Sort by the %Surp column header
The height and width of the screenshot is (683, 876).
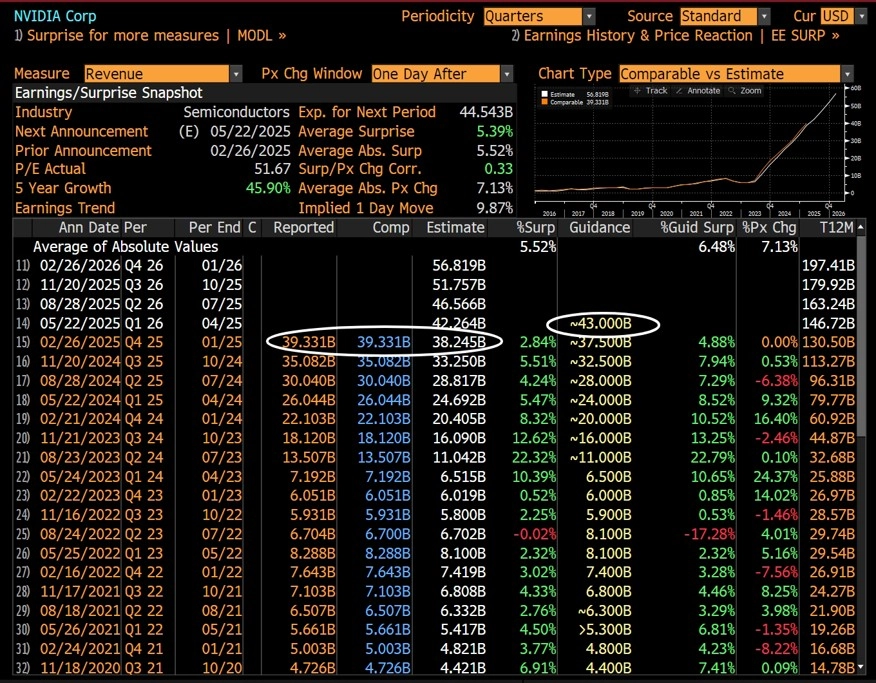coord(535,227)
